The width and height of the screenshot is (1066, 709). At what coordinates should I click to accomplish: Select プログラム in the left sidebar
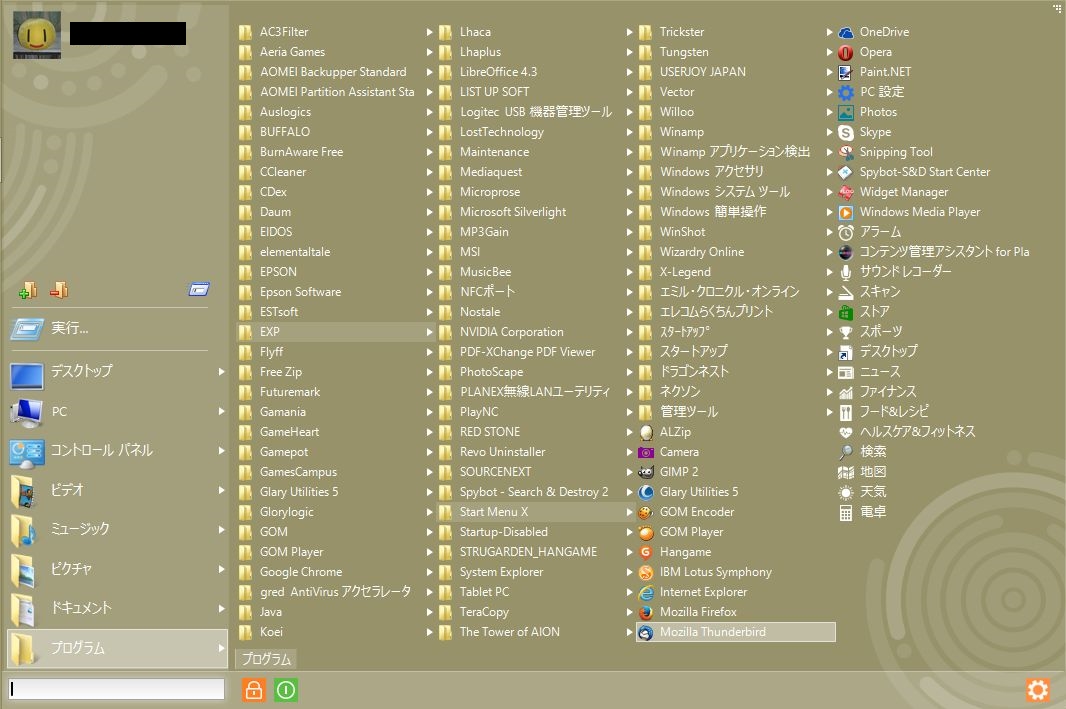click(117, 648)
